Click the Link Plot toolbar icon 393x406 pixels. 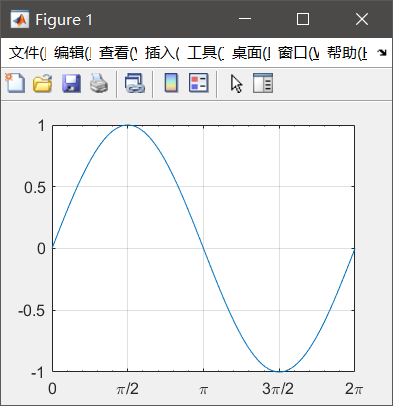pyautogui.click(x=135, y=83)
